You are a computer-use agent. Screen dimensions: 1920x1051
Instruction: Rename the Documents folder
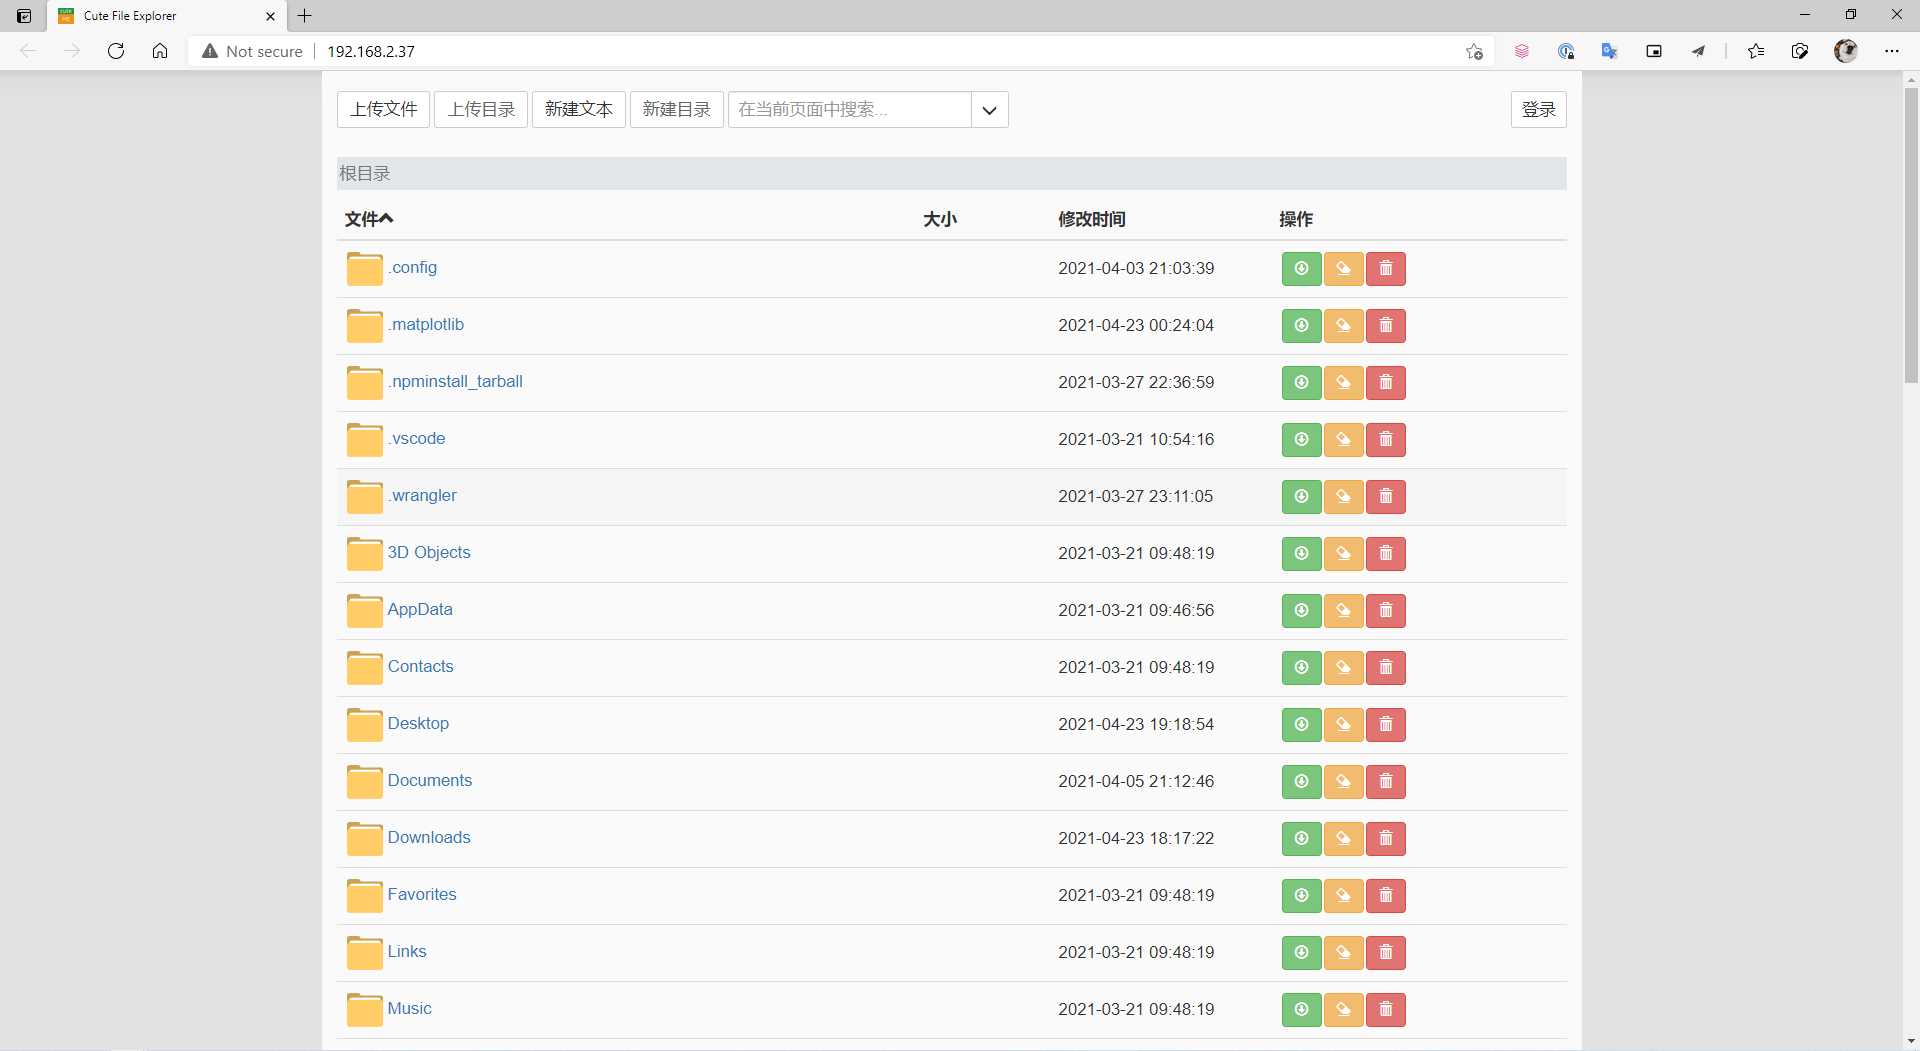click(x=1343, y=781)
